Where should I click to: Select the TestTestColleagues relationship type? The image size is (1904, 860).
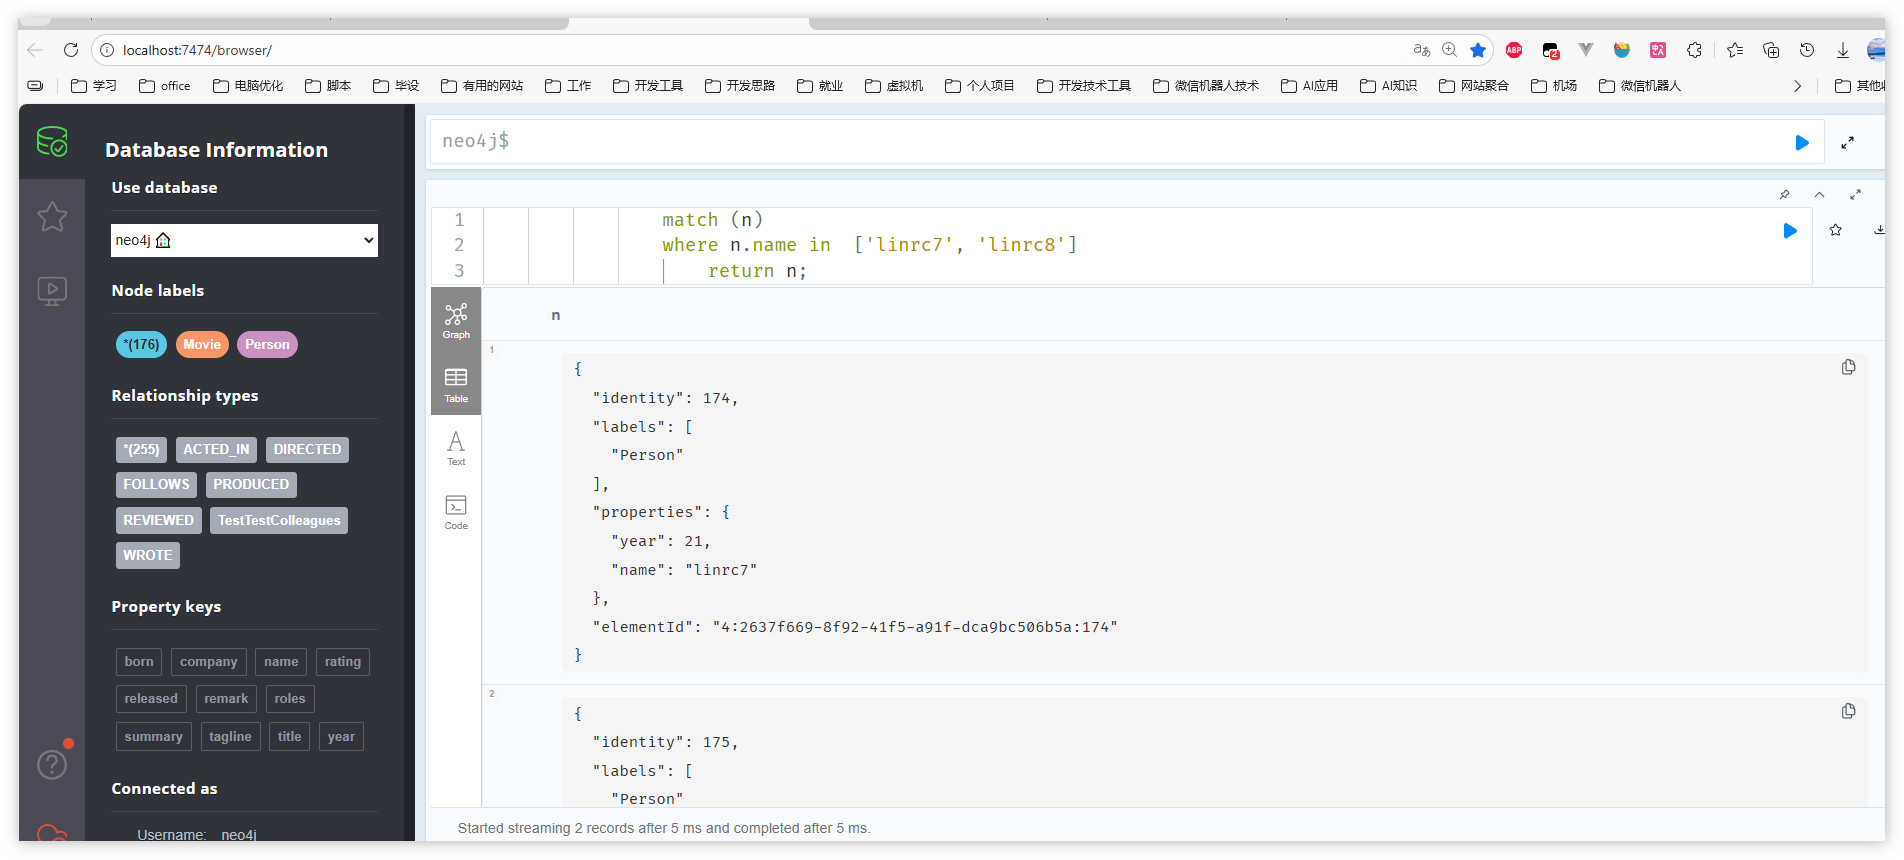coord(279,520)
